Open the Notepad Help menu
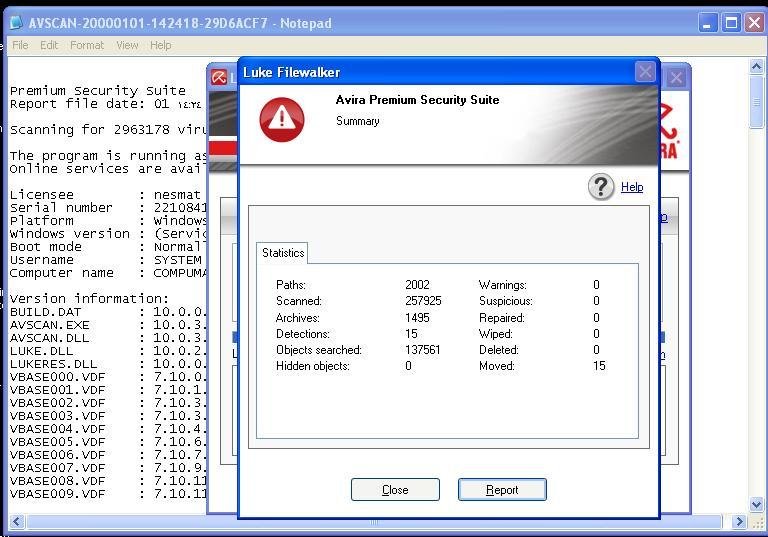This screenshot has height=537, width=768. point(161,45)
